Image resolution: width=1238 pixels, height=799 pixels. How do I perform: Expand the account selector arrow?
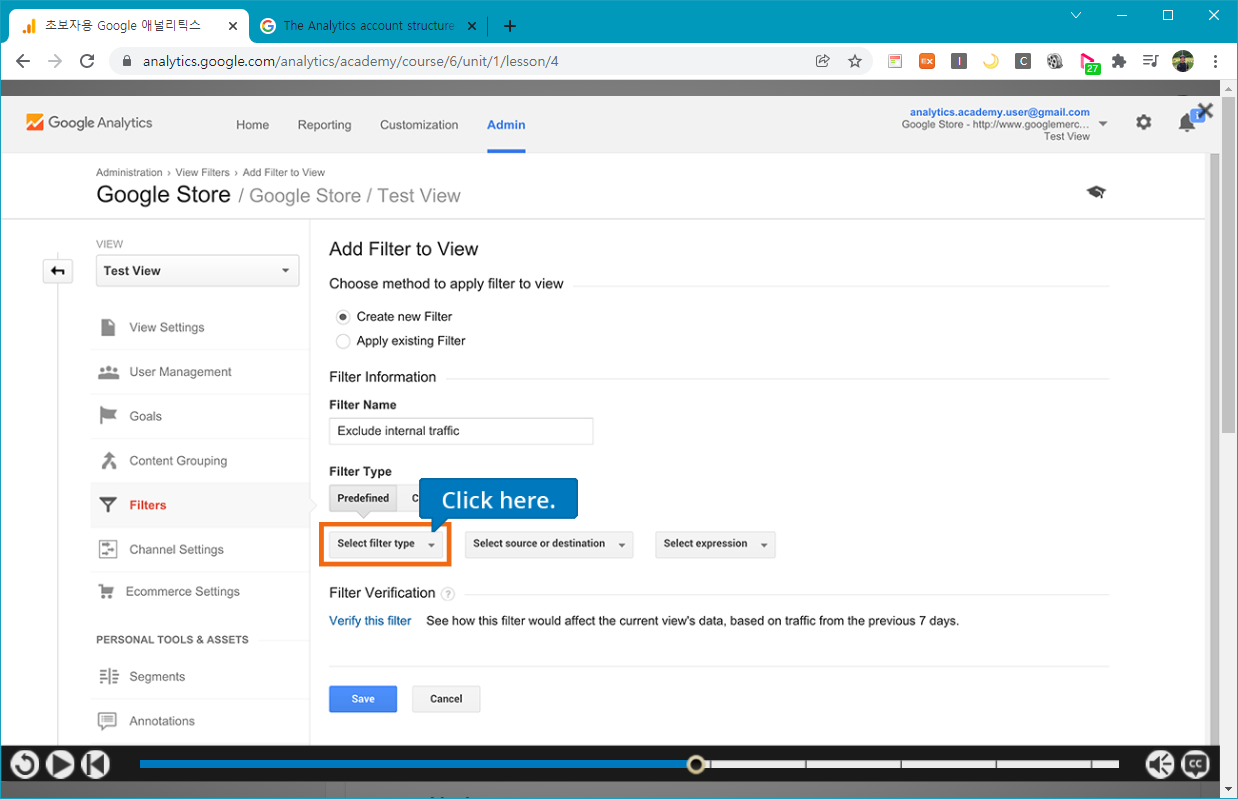(1103, 124)
